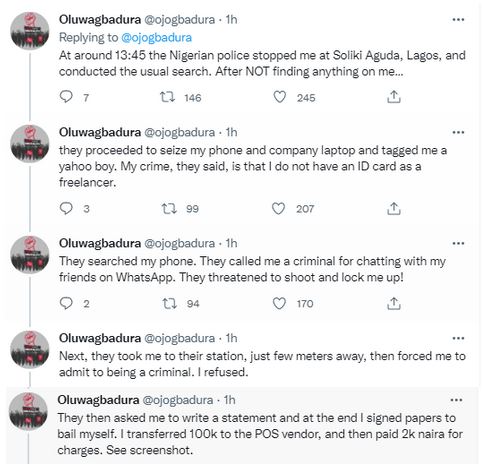
Task: Reply to the tweet with 7 comments
Action: click(x=66, y=97)
